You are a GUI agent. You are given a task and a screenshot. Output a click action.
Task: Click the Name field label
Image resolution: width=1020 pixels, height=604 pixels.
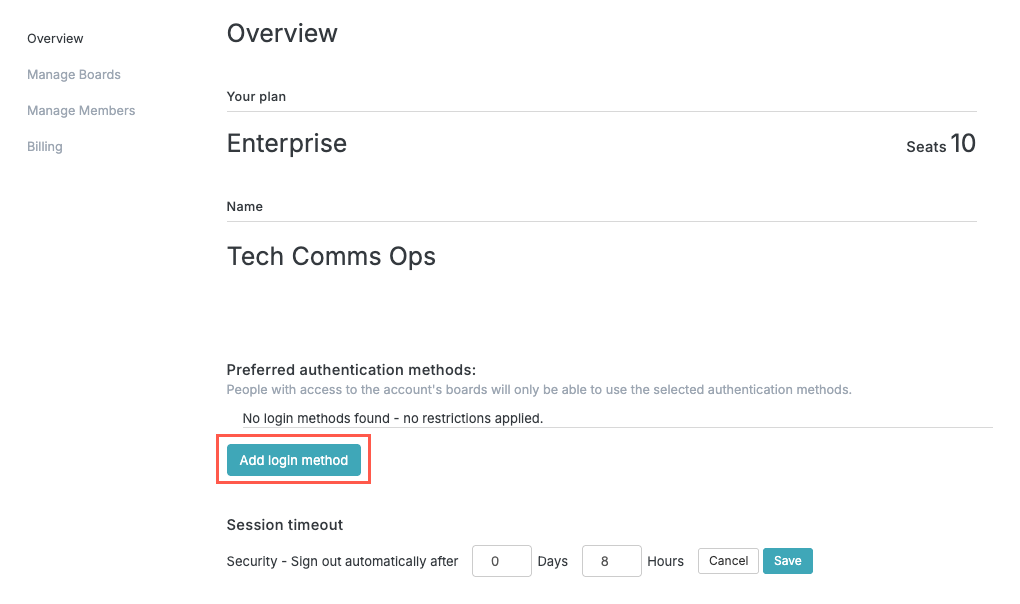coord(245,207)
